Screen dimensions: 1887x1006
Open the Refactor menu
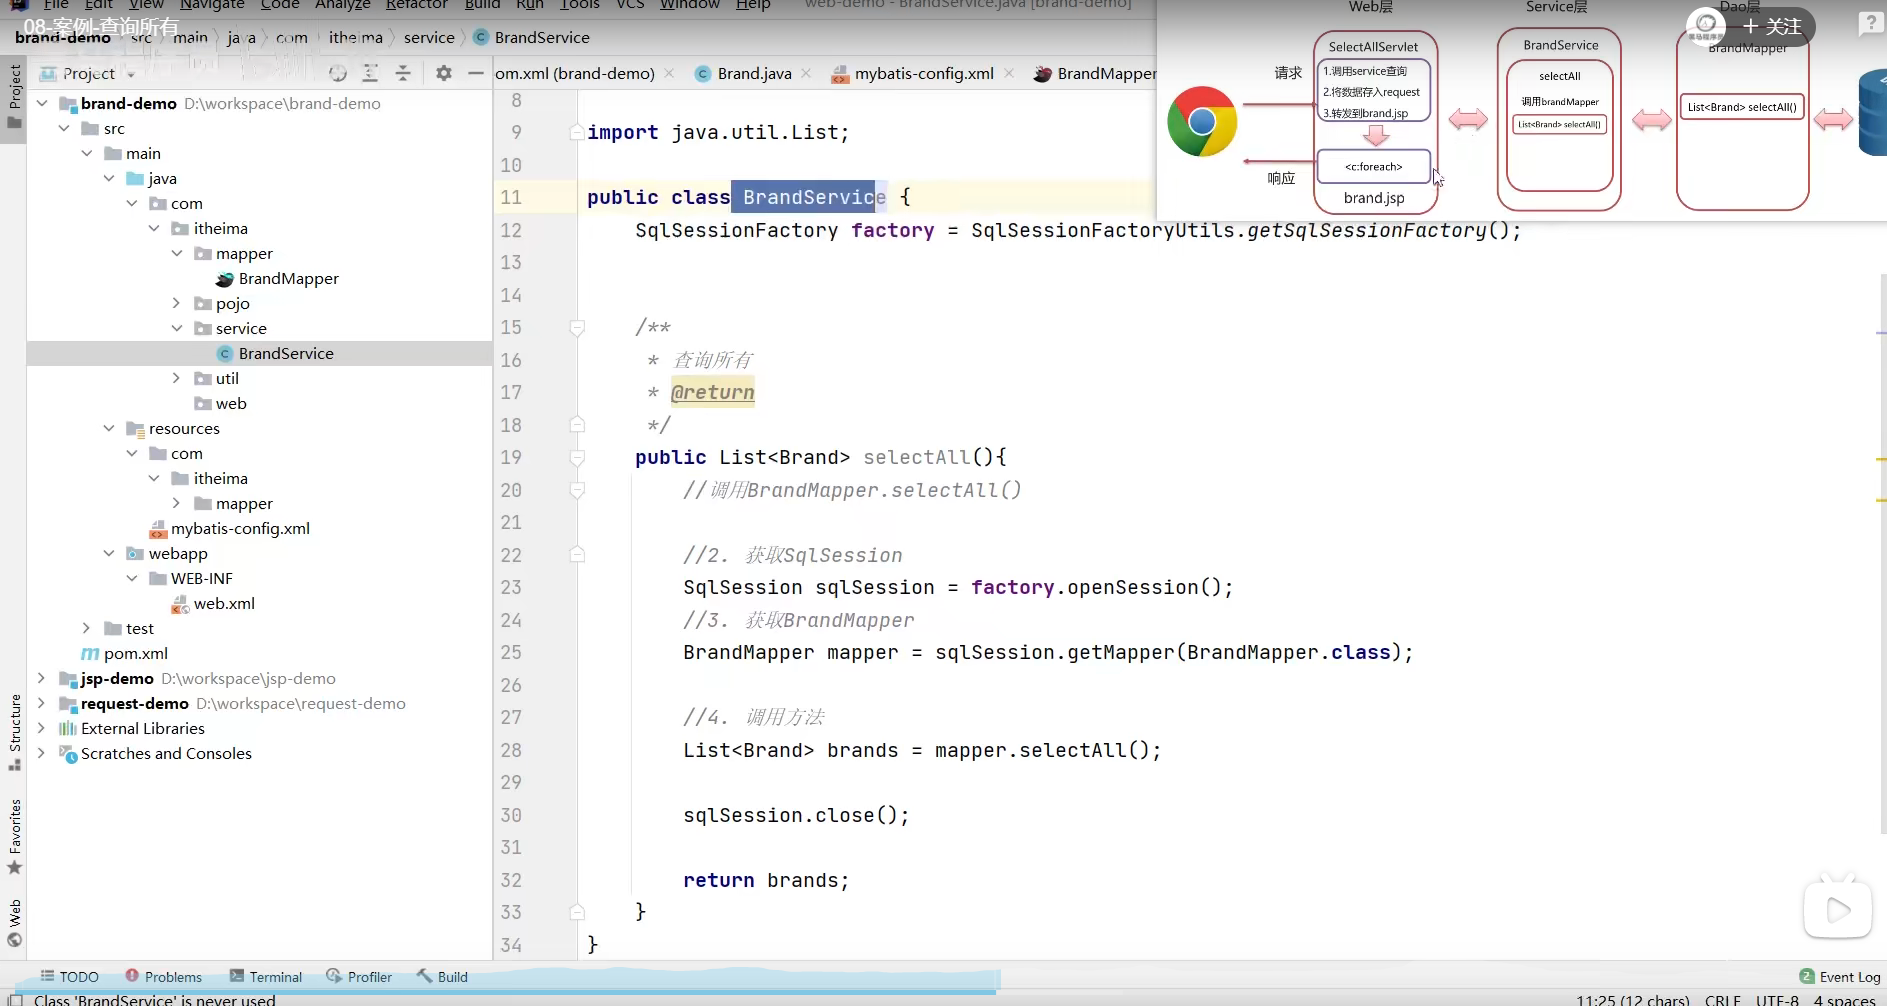point(417,5)
